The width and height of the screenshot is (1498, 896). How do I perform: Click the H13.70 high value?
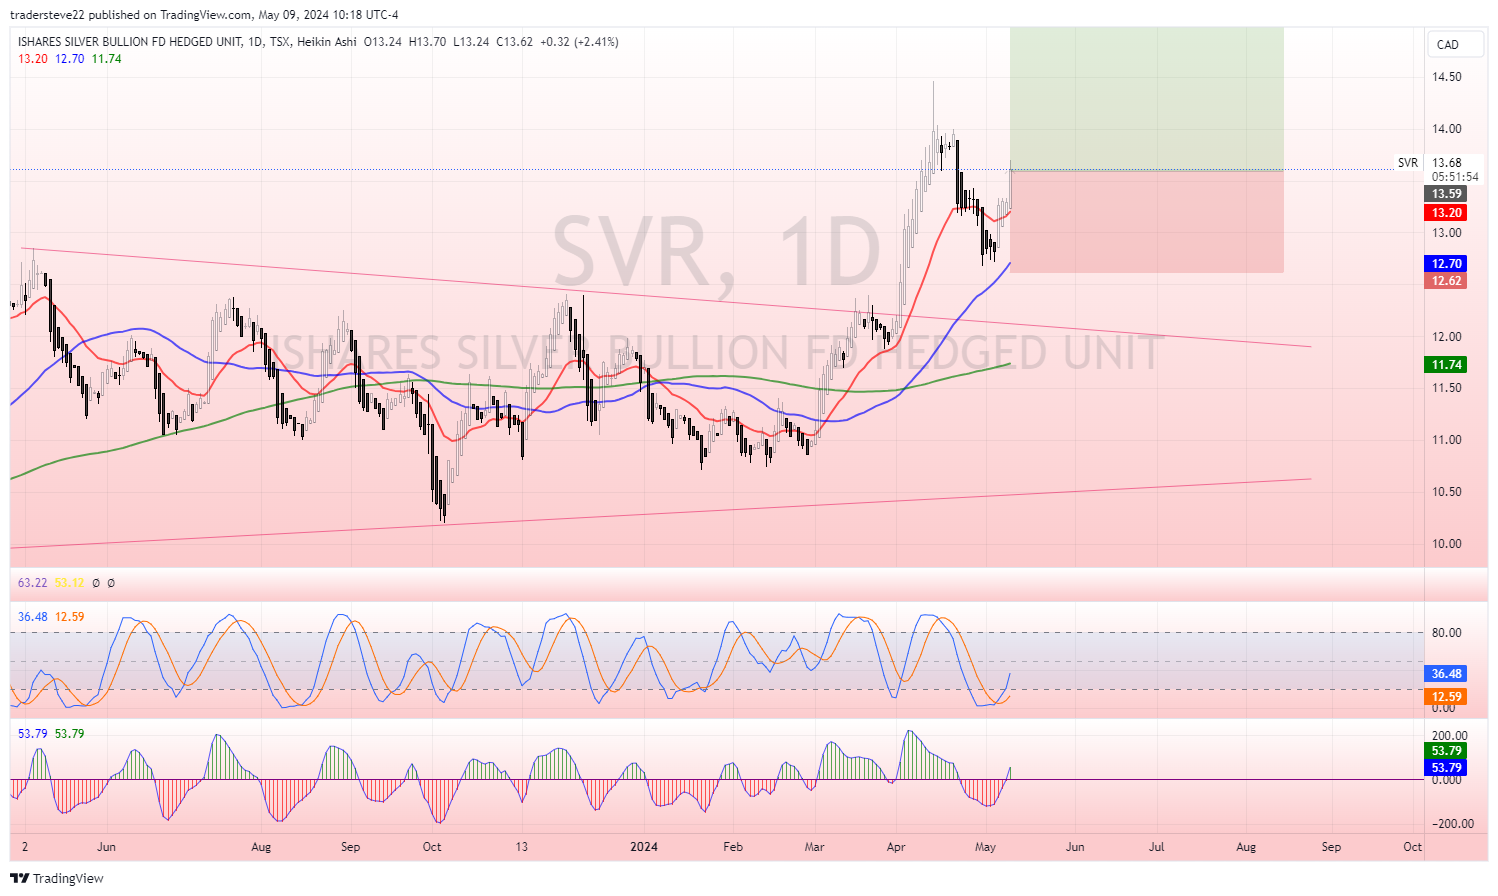[428, 42]
